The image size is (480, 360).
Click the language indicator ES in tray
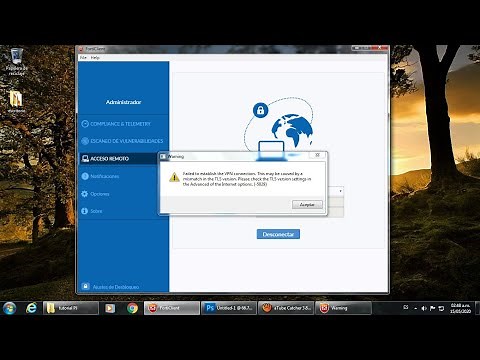(x=406, y=307)
